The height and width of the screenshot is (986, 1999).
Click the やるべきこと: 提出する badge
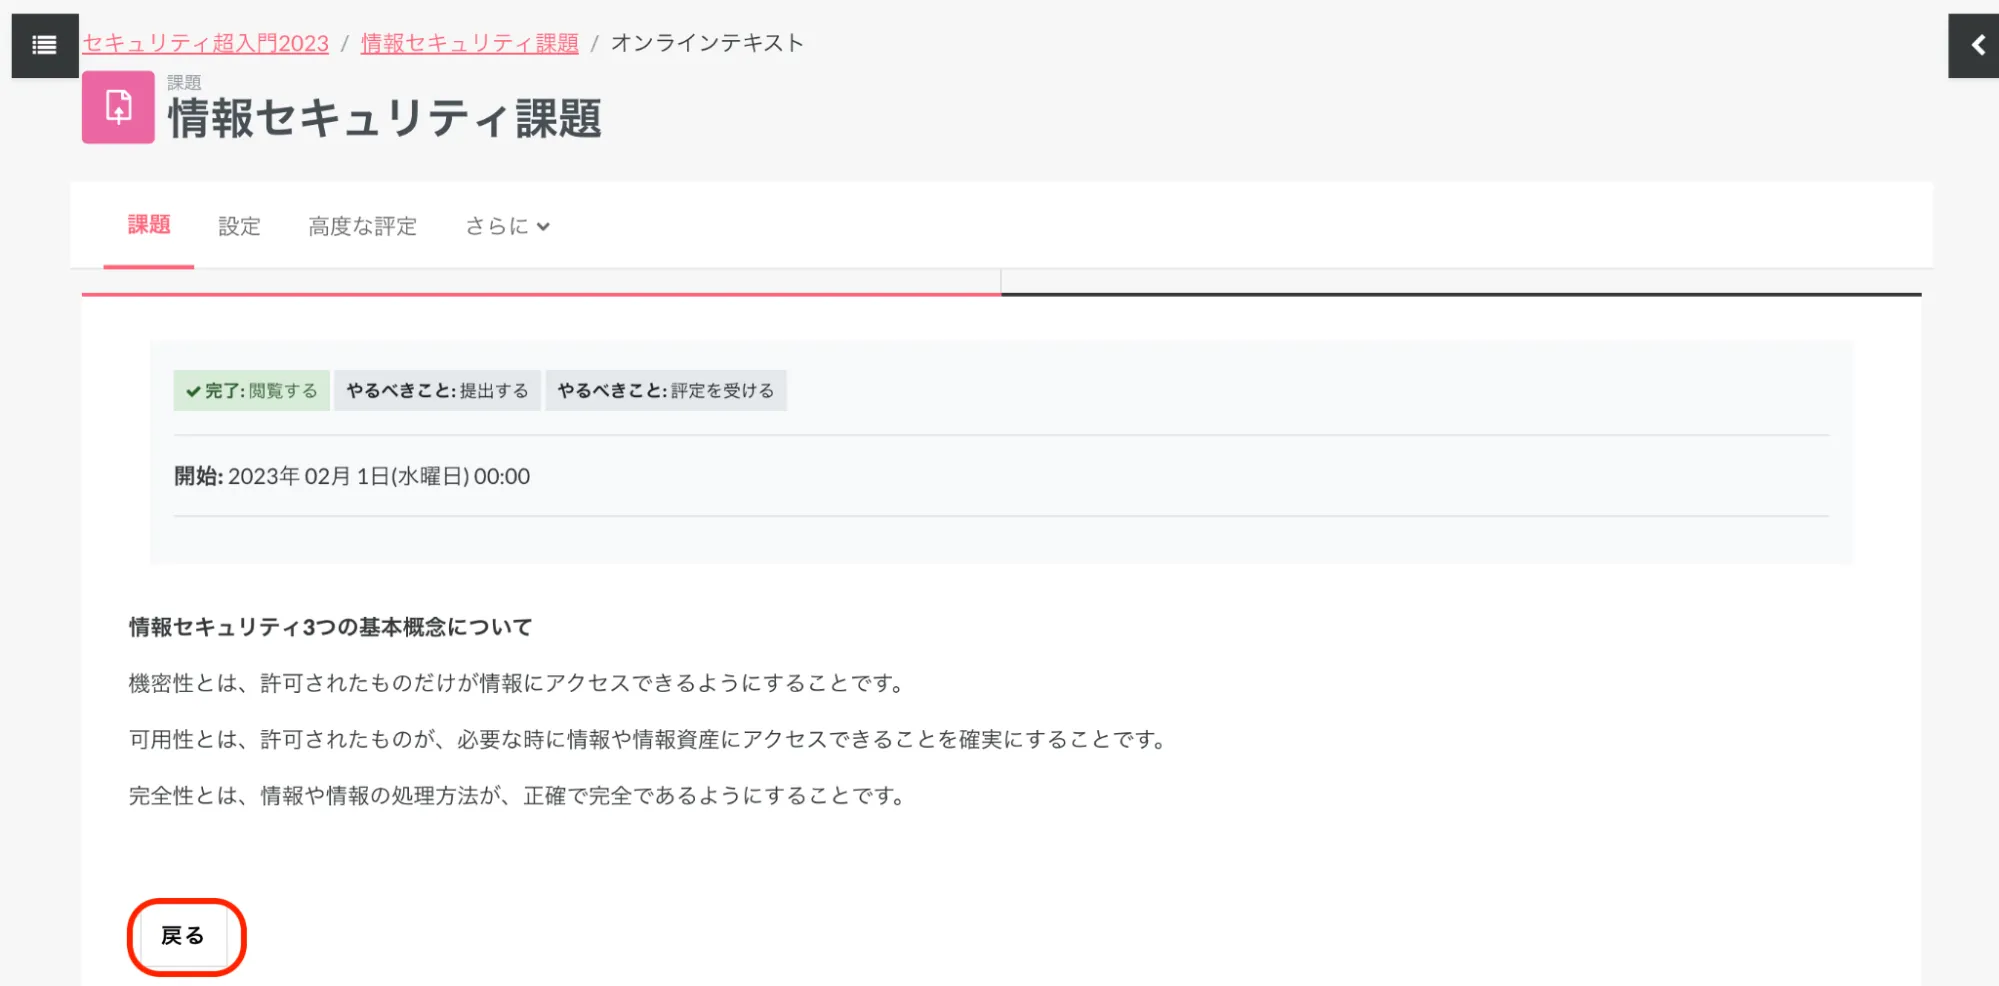437,391
